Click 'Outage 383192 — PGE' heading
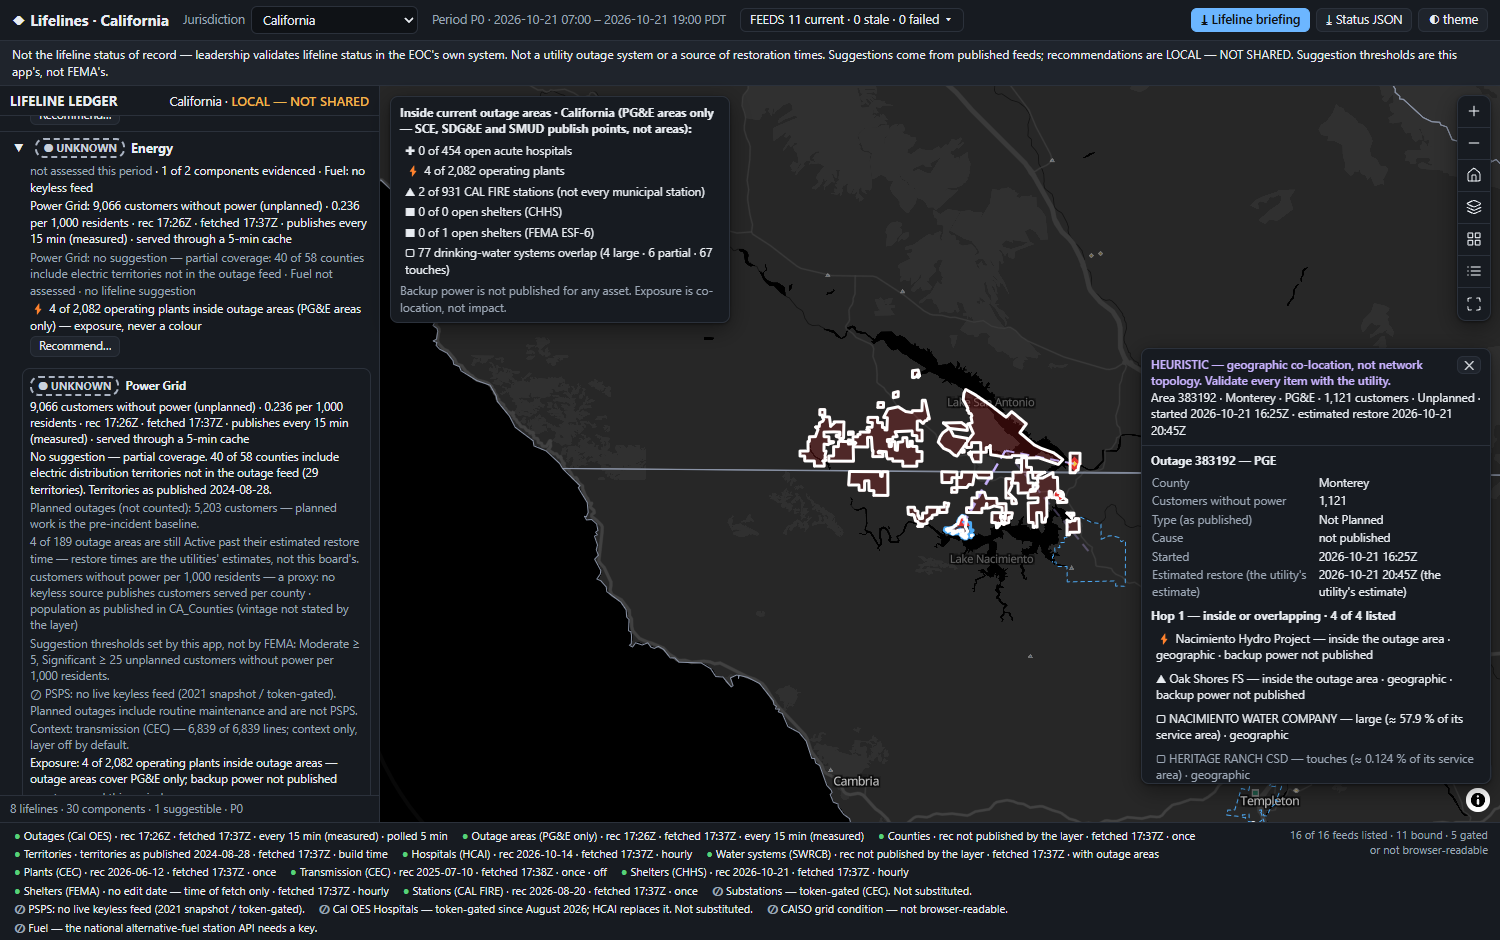The height and width of the screenshot is (940, 1500). click(x=1213, y=461)
